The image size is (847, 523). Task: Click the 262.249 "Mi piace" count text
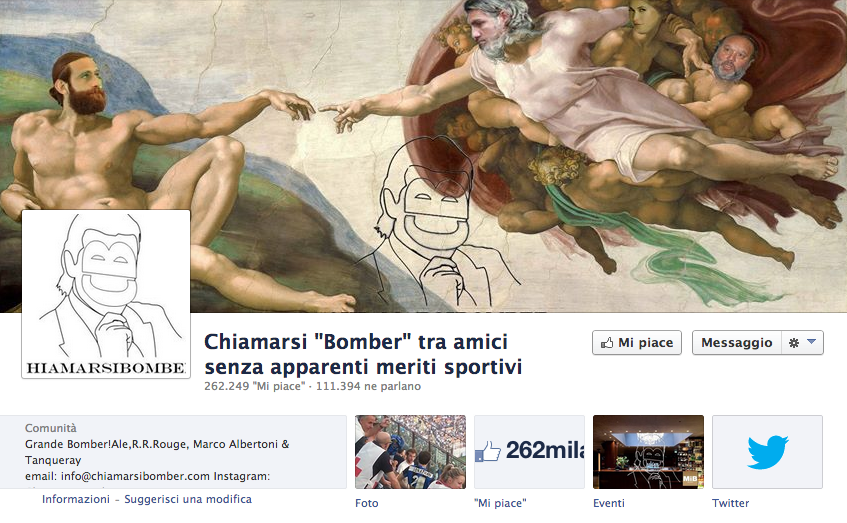(254, 386)
